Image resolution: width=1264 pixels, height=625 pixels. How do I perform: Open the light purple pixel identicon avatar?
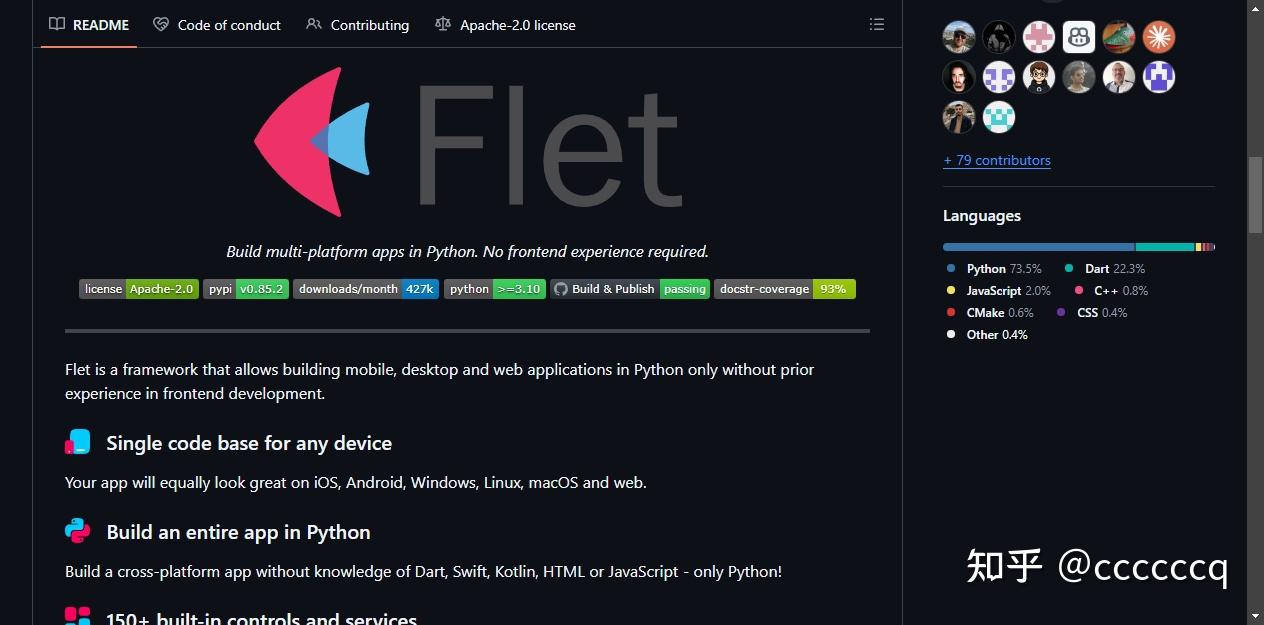(999, 77)
